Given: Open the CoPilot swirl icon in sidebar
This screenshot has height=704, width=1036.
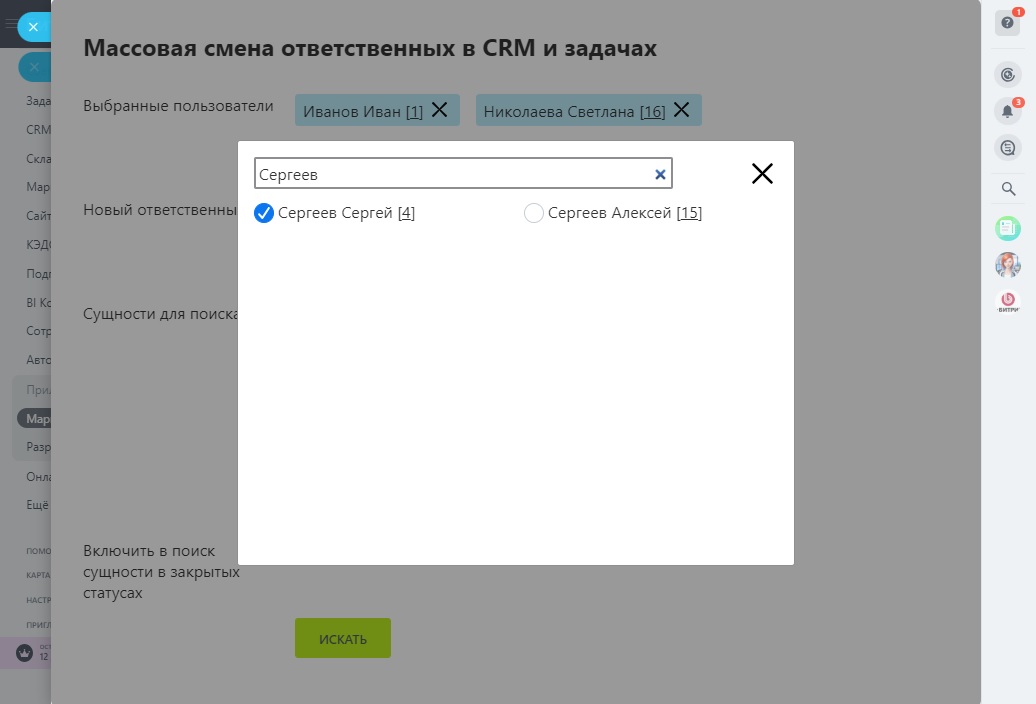Looking at the screenshot, I should tap(1007, 74).
